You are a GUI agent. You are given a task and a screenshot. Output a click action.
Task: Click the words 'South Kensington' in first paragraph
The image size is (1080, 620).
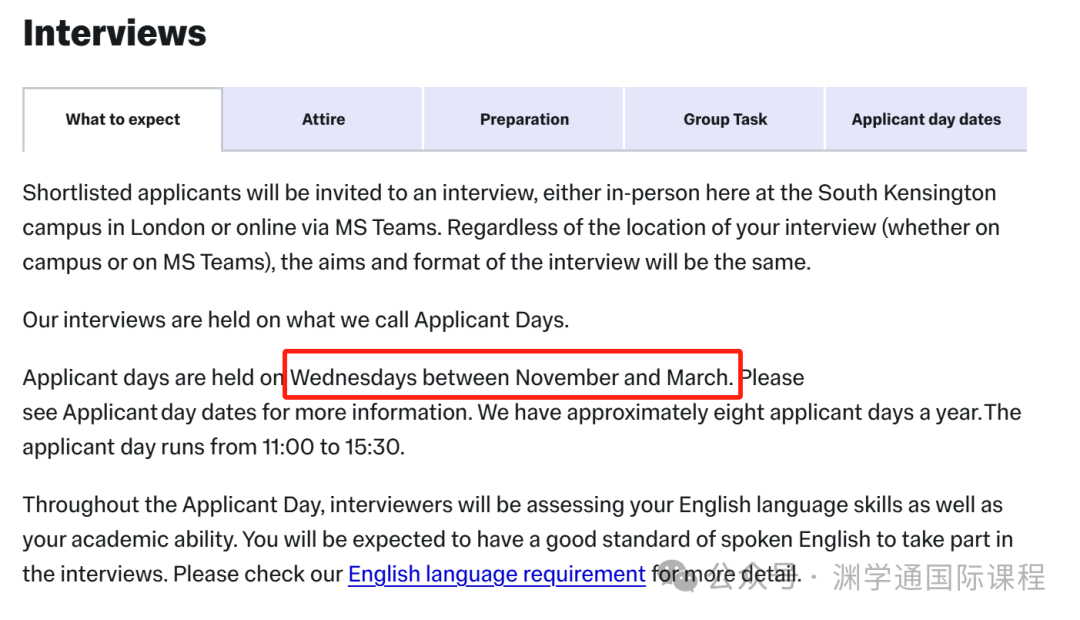click(x=906, y=193)
